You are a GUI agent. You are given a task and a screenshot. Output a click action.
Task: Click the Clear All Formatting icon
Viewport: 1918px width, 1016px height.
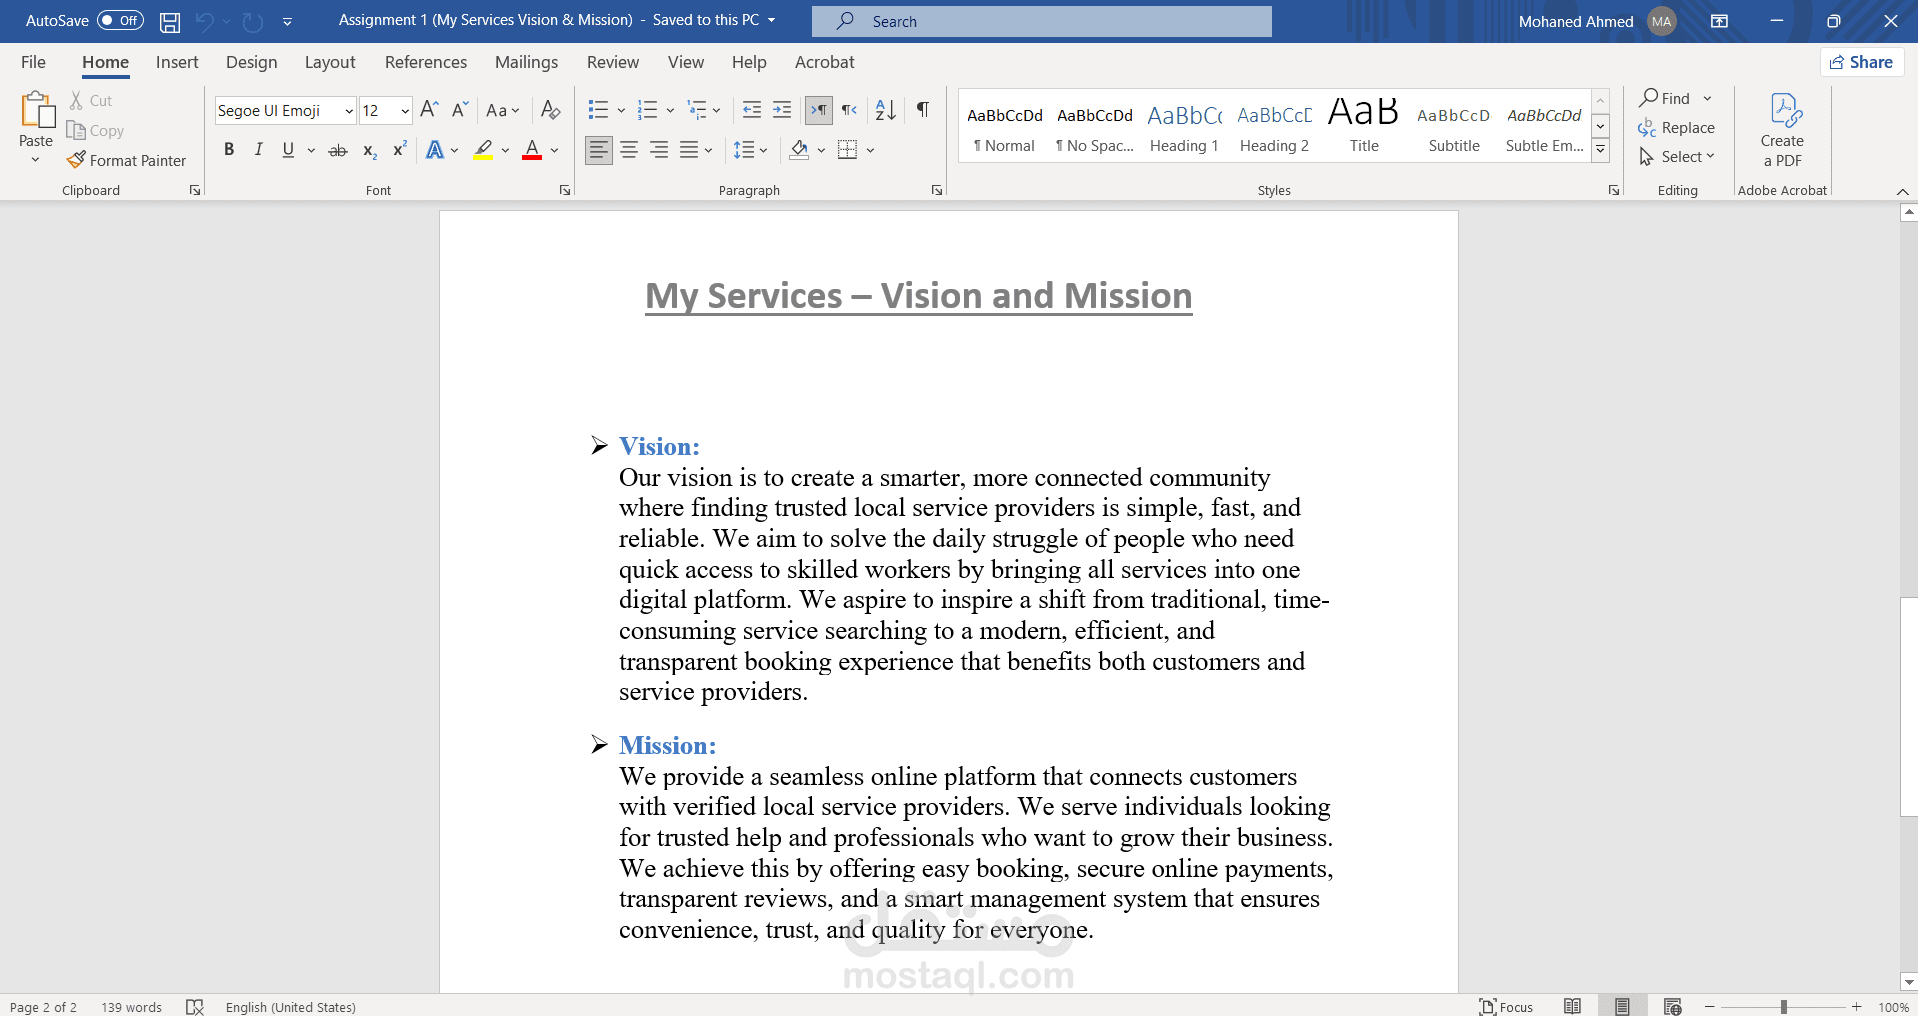pos(550,110)
